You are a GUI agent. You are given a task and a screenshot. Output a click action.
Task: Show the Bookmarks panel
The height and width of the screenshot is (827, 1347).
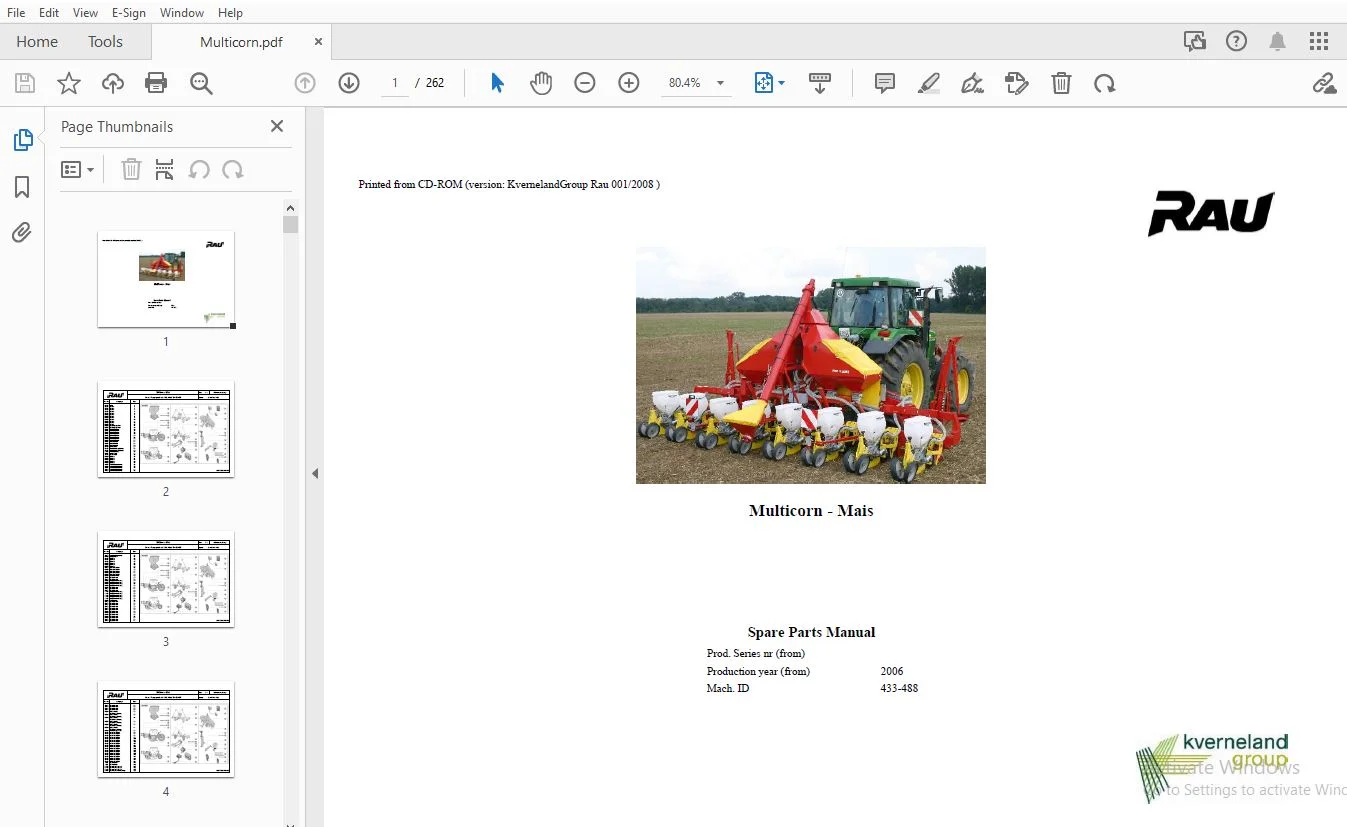22,187
